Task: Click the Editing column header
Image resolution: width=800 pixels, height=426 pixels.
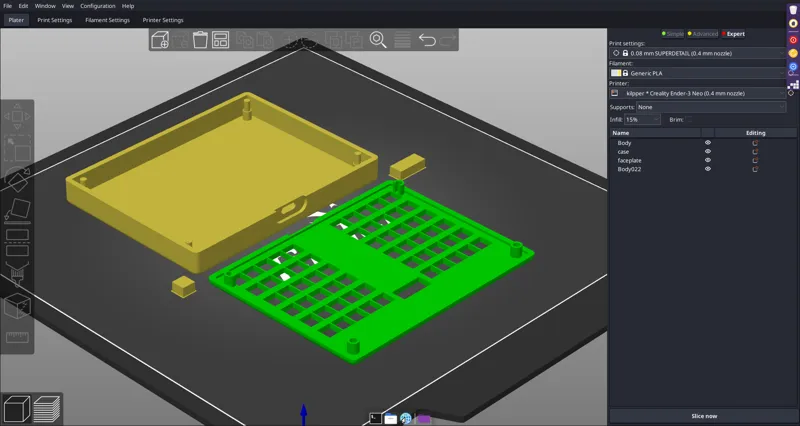Action: tap(755, 133)
